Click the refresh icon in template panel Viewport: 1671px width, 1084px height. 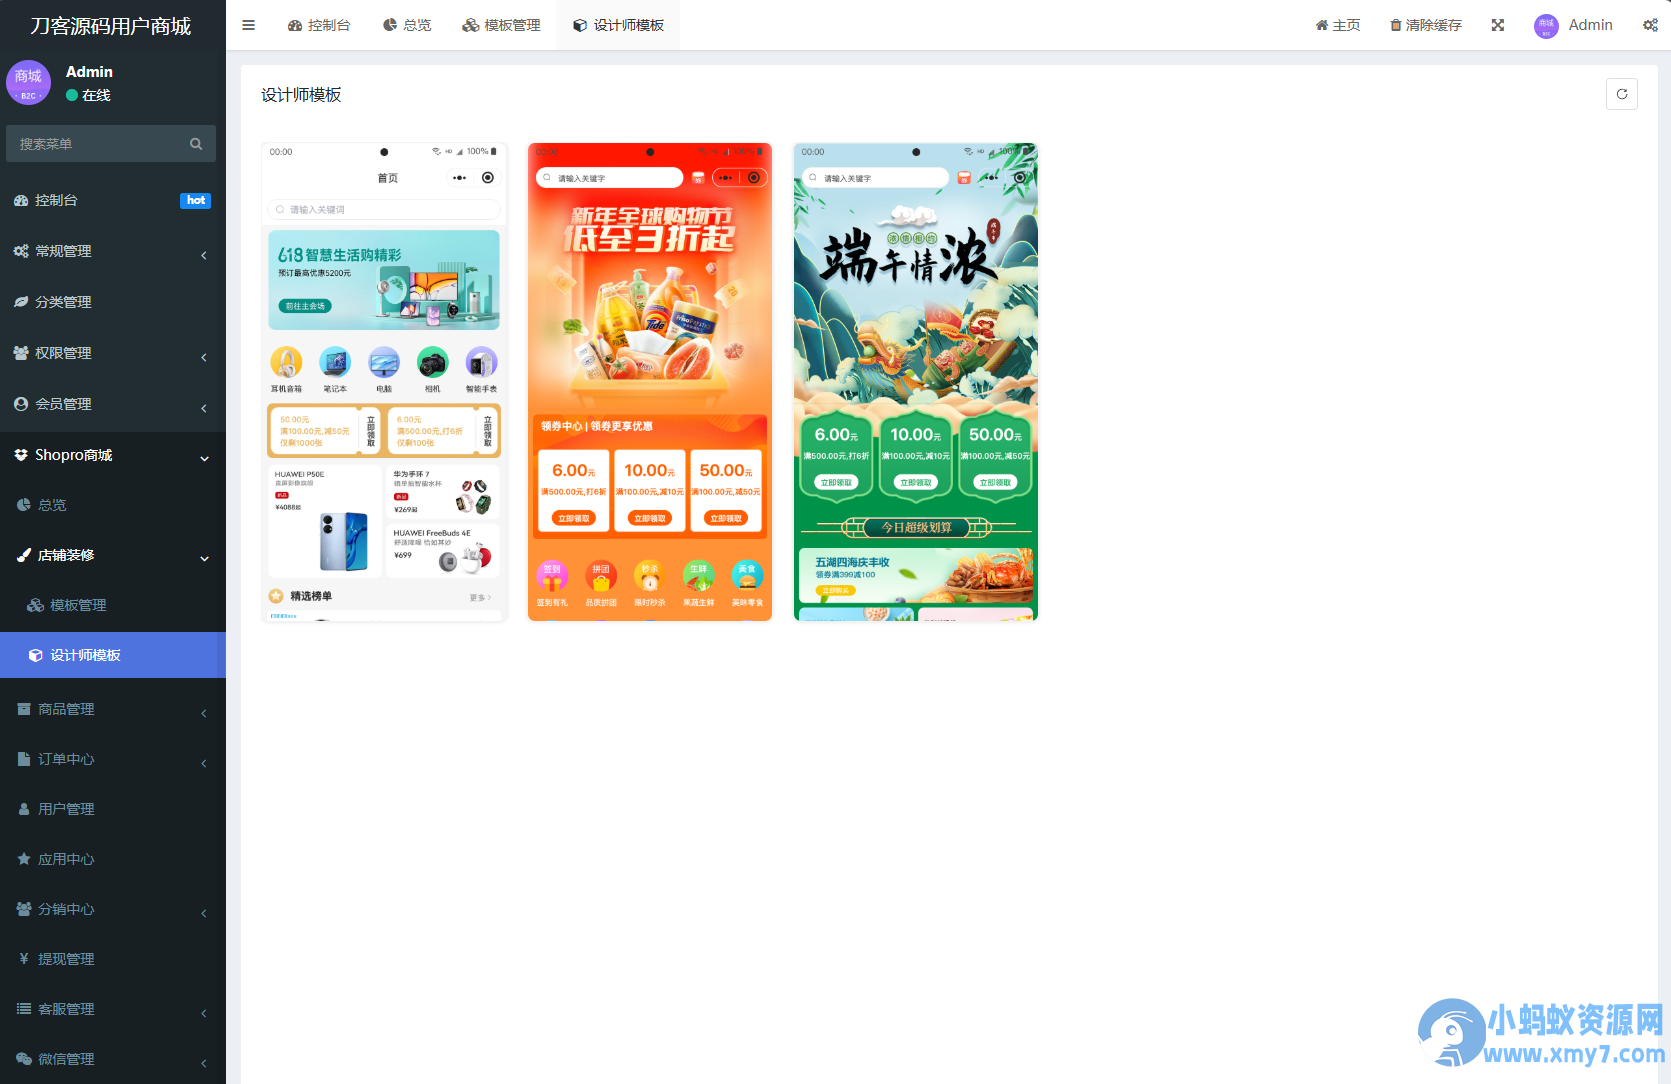click(1621, 94)
